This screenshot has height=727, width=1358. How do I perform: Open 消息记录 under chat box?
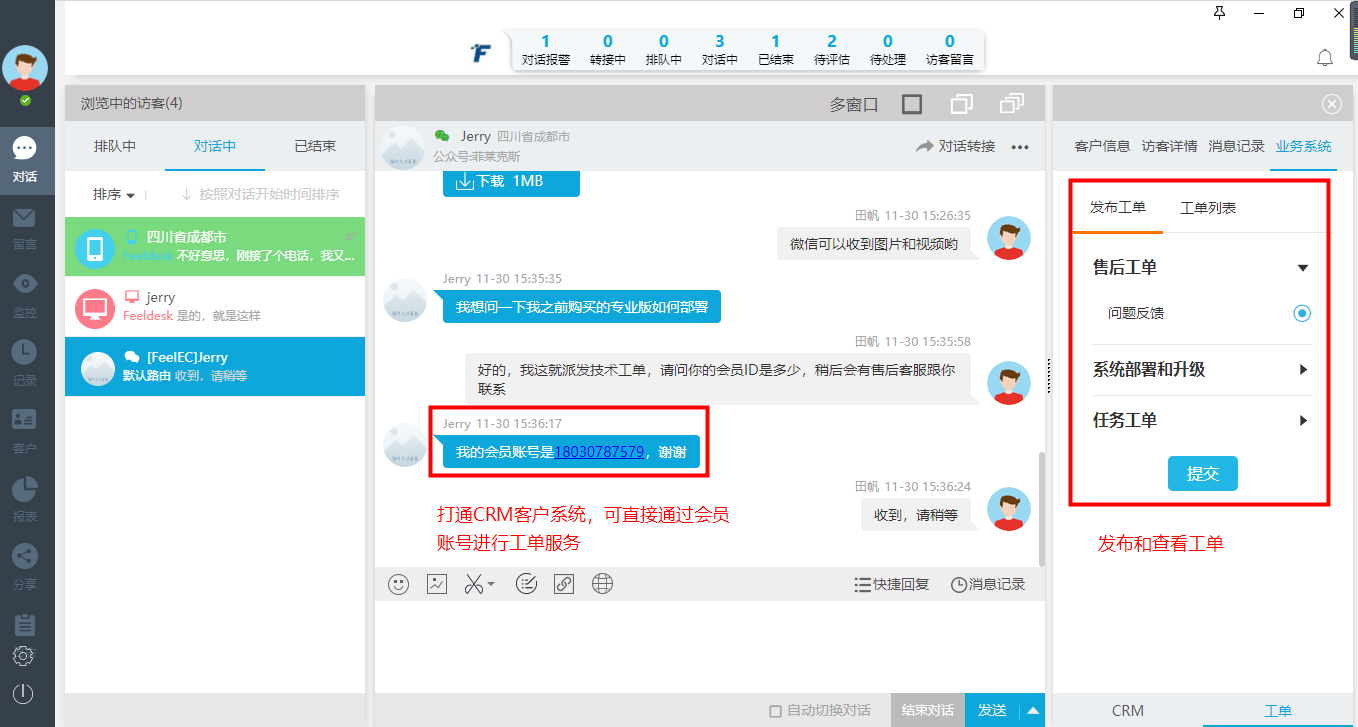(x=988, y=585)
